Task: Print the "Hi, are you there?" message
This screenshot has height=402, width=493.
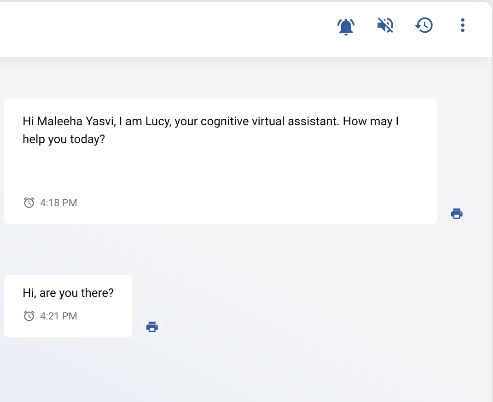Action: click(152, 327)
